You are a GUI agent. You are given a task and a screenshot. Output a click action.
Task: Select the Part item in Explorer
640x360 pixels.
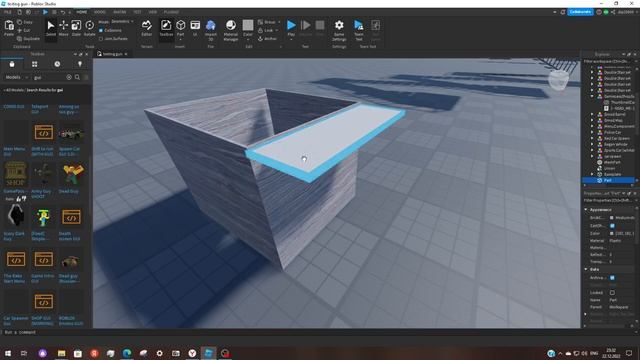point(608,180)
